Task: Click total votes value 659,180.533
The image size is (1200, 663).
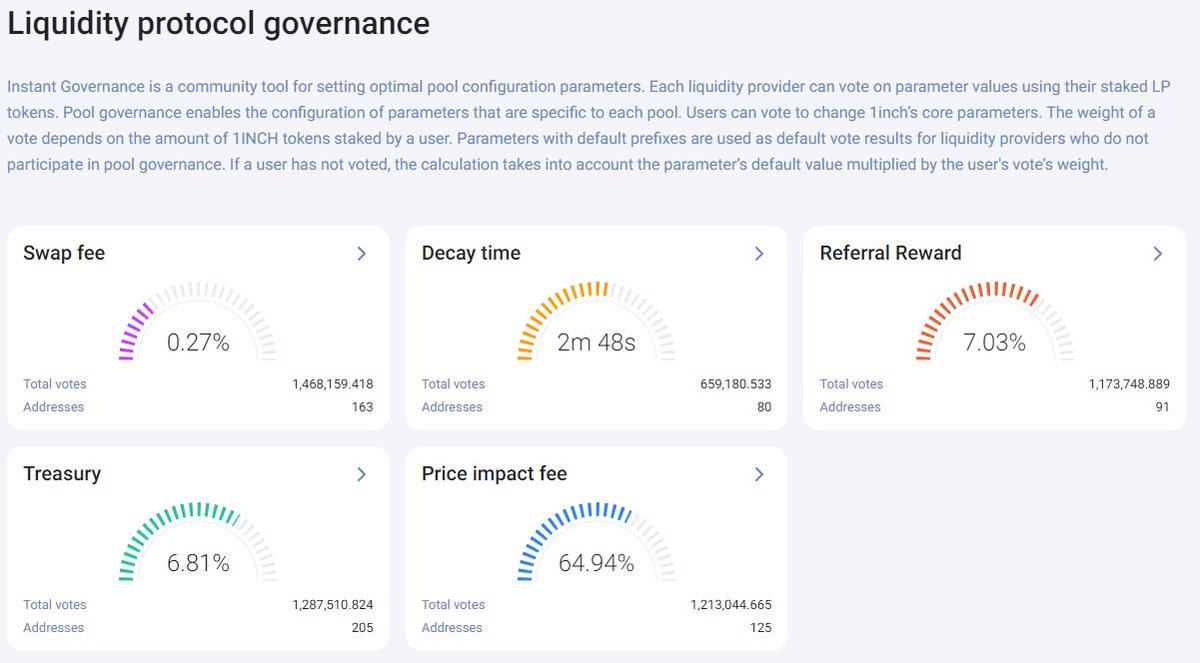Action: point(736,384)
